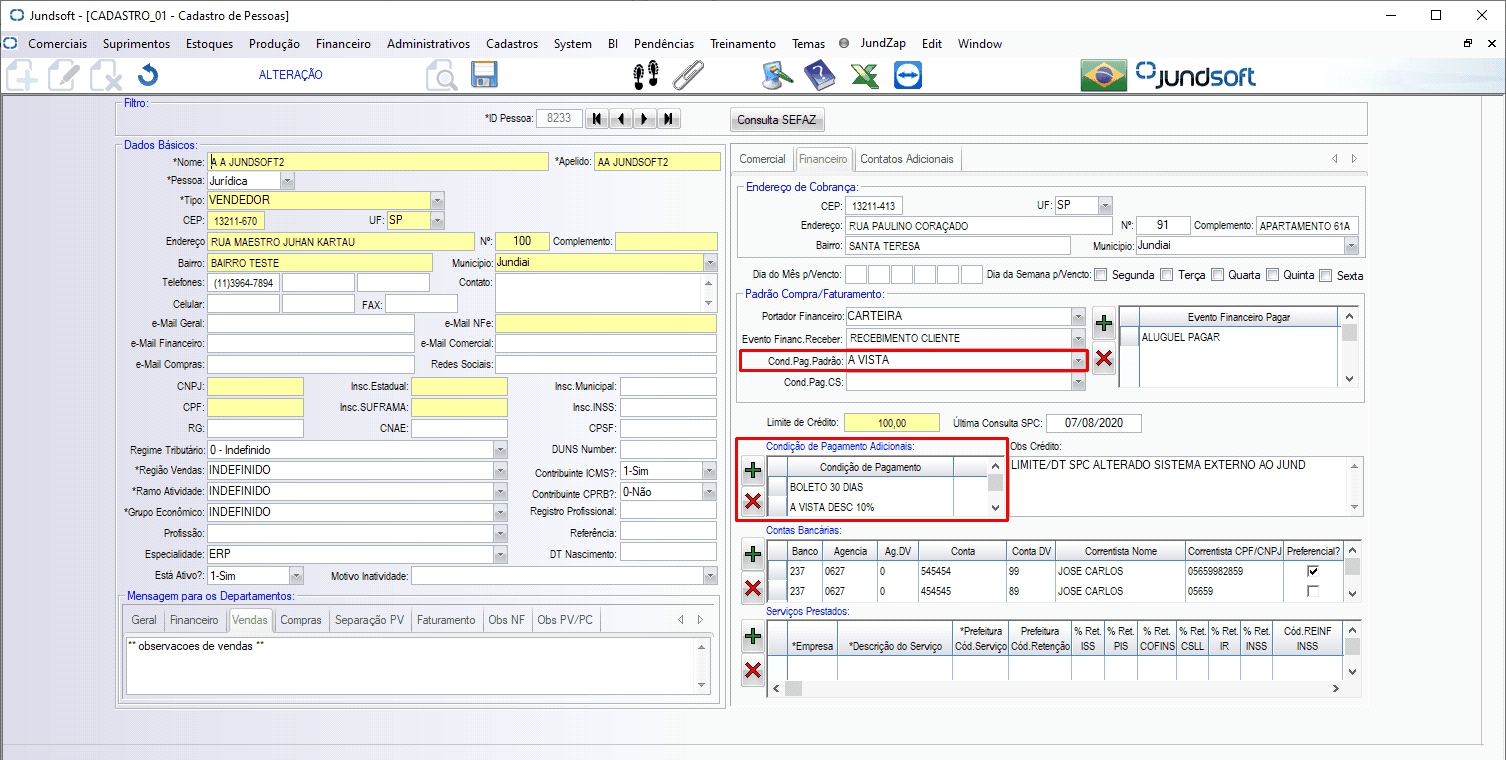
Task: Select the ALUGUEL PAGAR event row
Action: click(x=1239, y=337)
